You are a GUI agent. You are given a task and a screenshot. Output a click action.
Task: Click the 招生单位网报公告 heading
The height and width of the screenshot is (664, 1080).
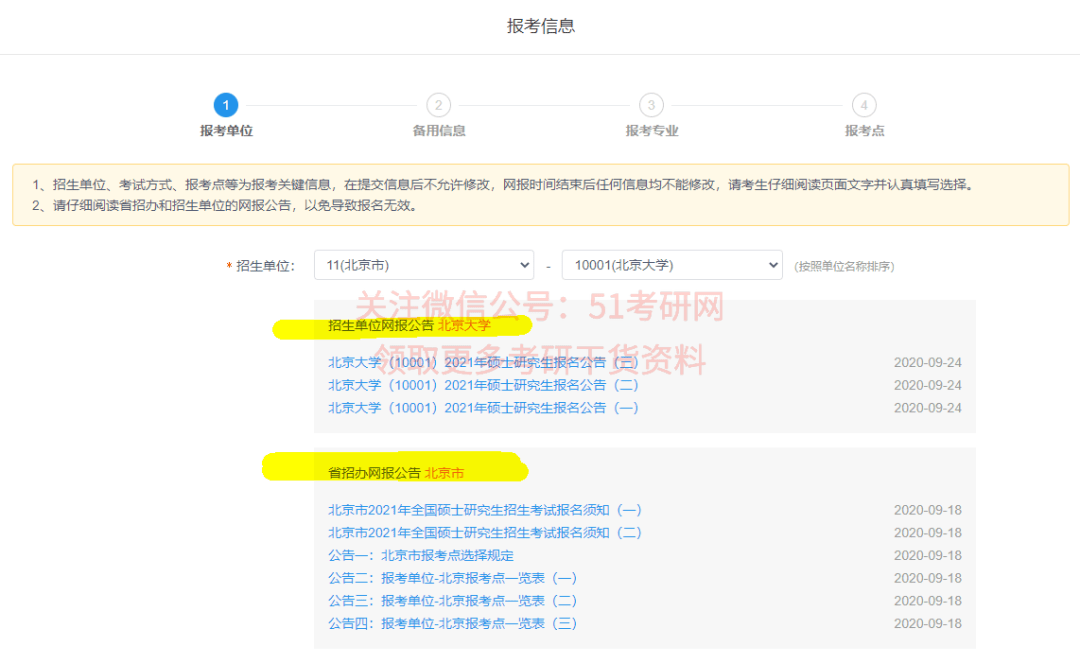pyautogui.click(x=381, y=325)
